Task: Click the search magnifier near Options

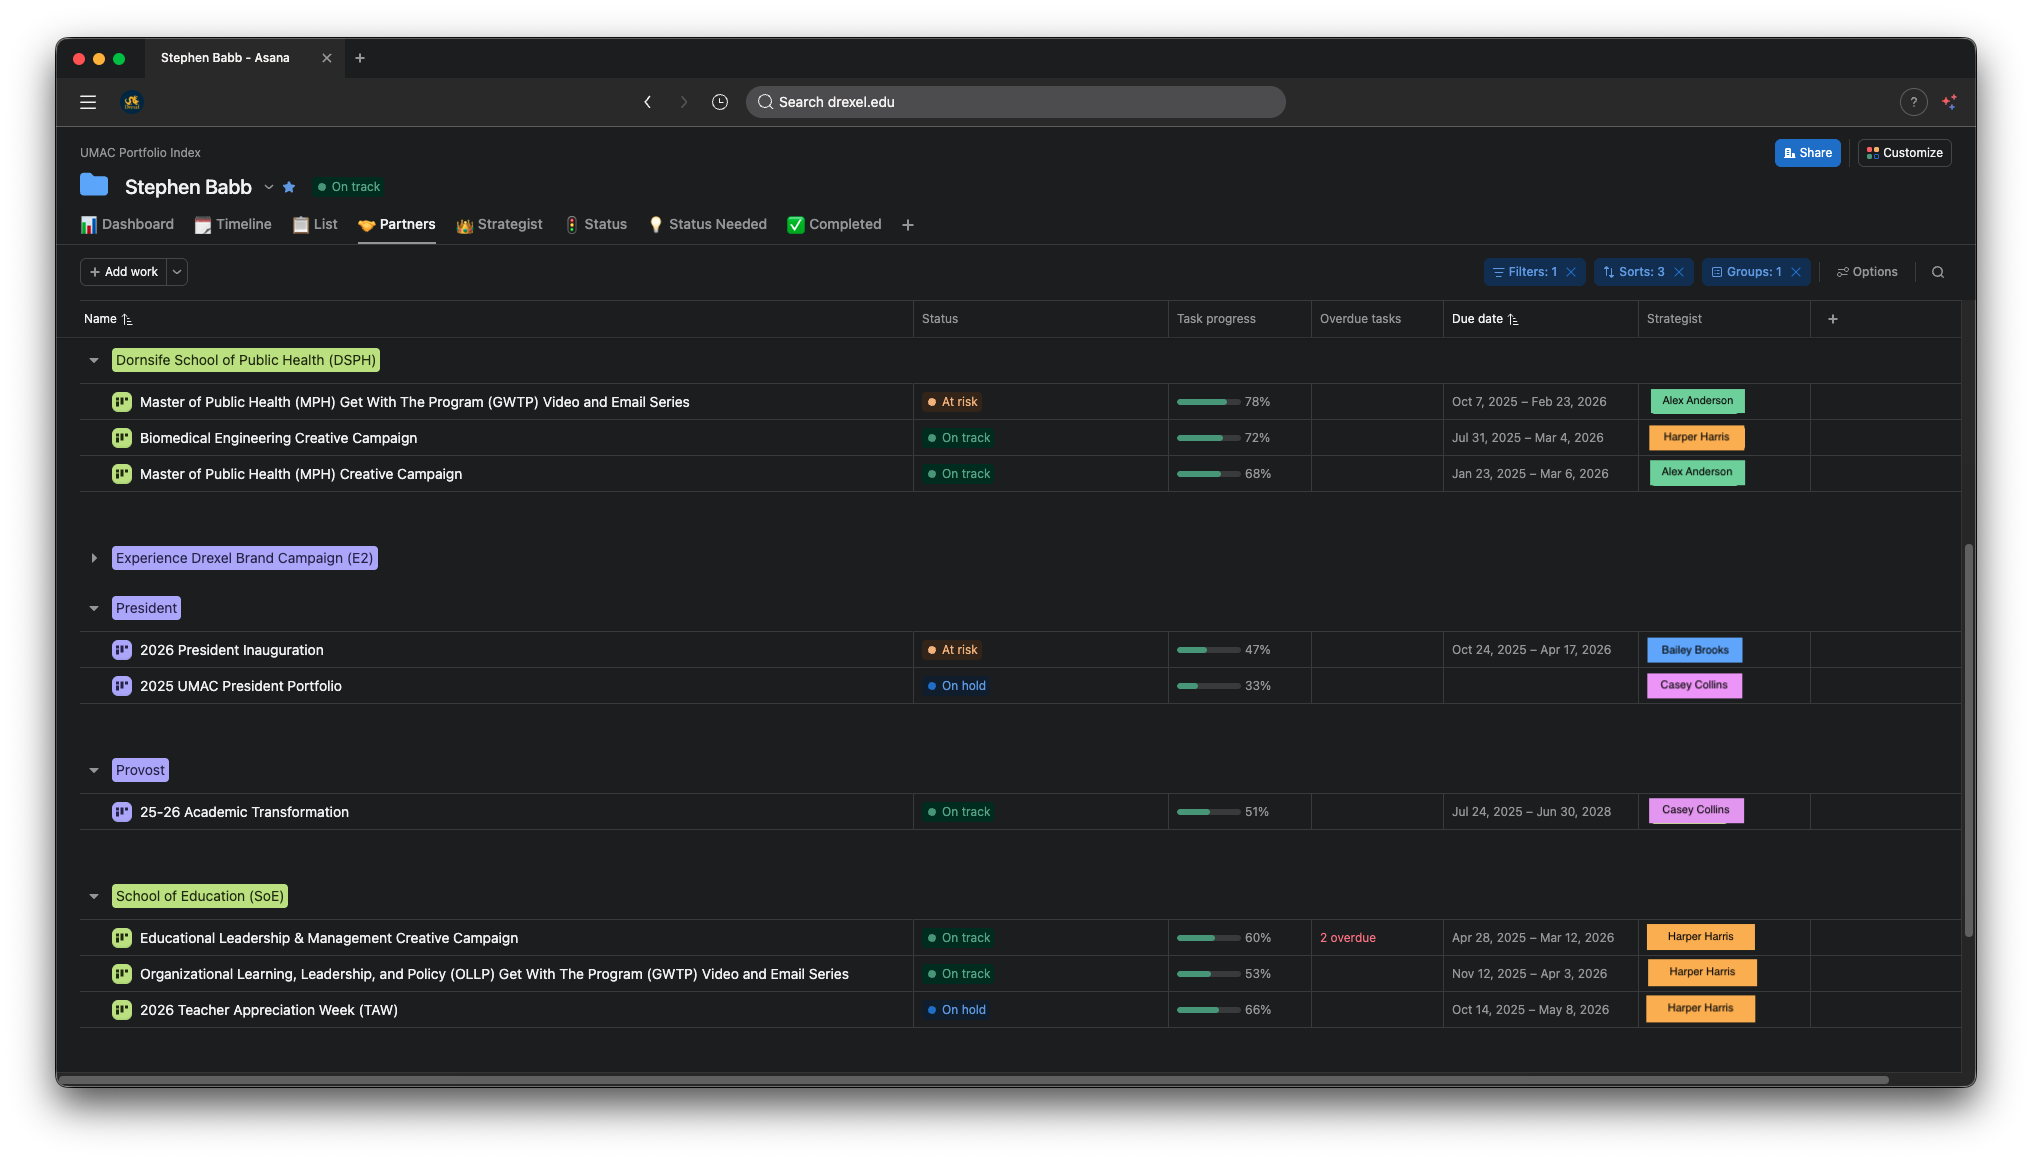Action: pos(1938,271)
